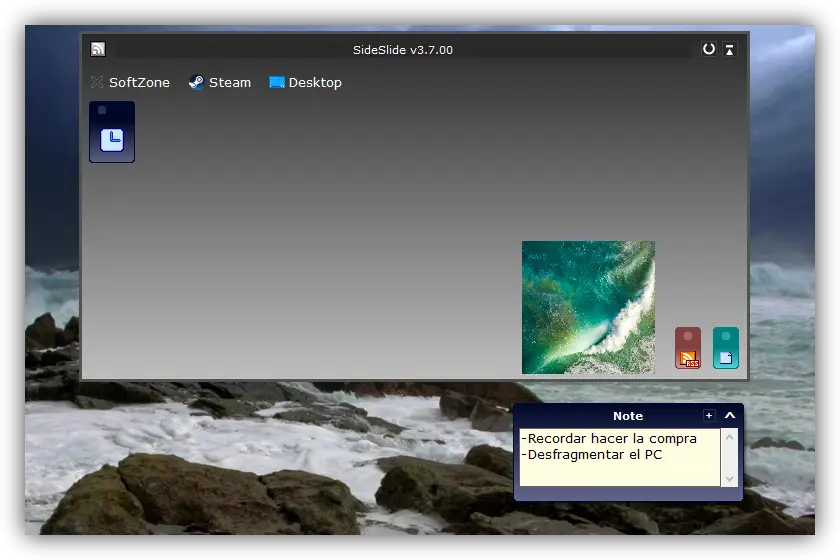This screenshot has width=840, height=560.
Task: Add a new note with plus button
Action: (x=709, y=415)
